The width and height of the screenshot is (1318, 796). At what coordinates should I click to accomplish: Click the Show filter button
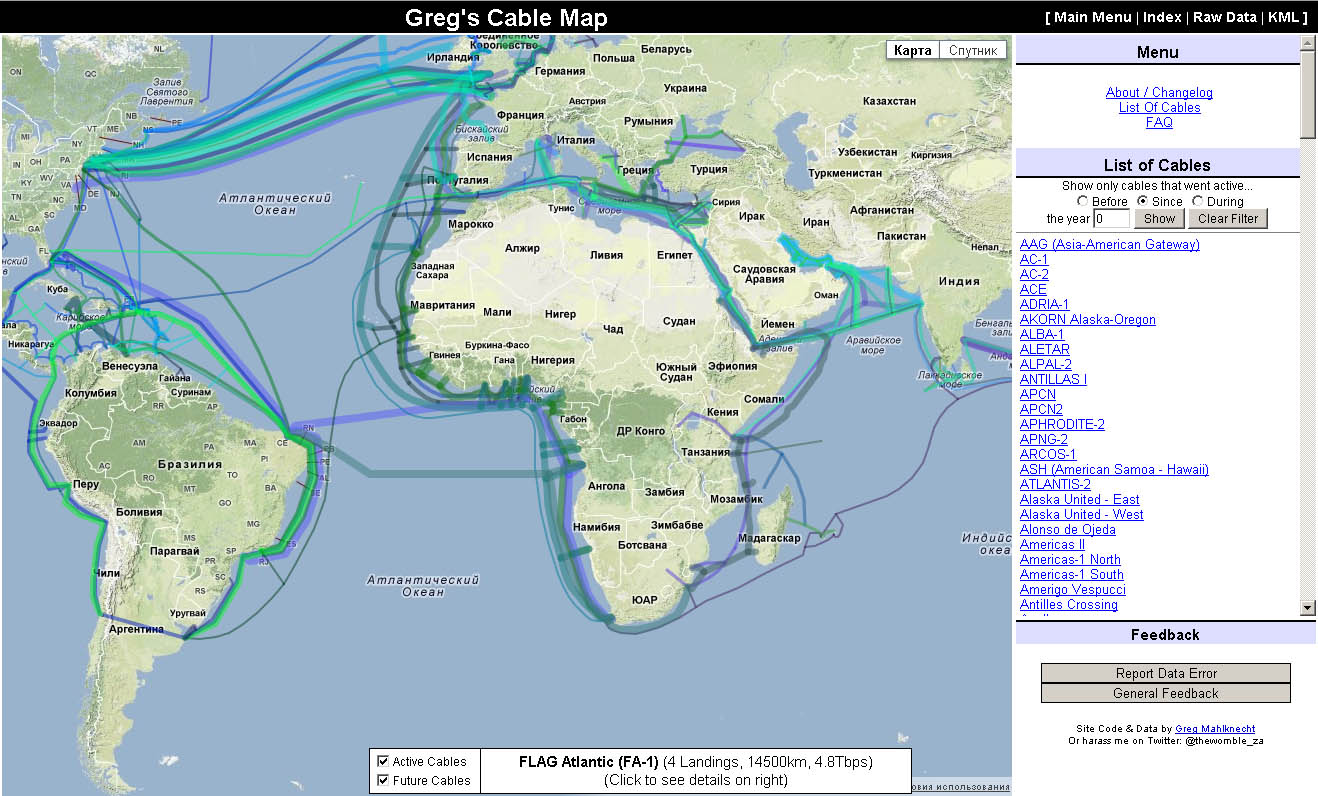coord(1159,219)
